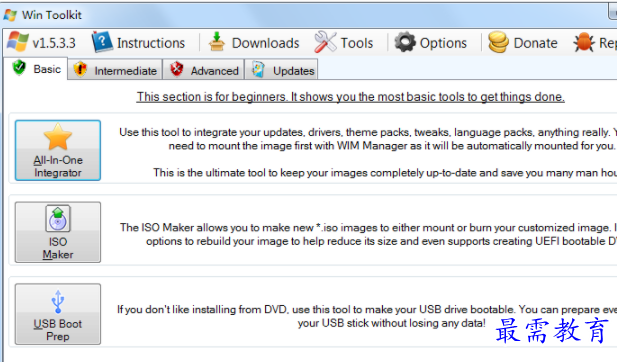
Task: Switch to the Basic tab
Action: pos(36,69)
